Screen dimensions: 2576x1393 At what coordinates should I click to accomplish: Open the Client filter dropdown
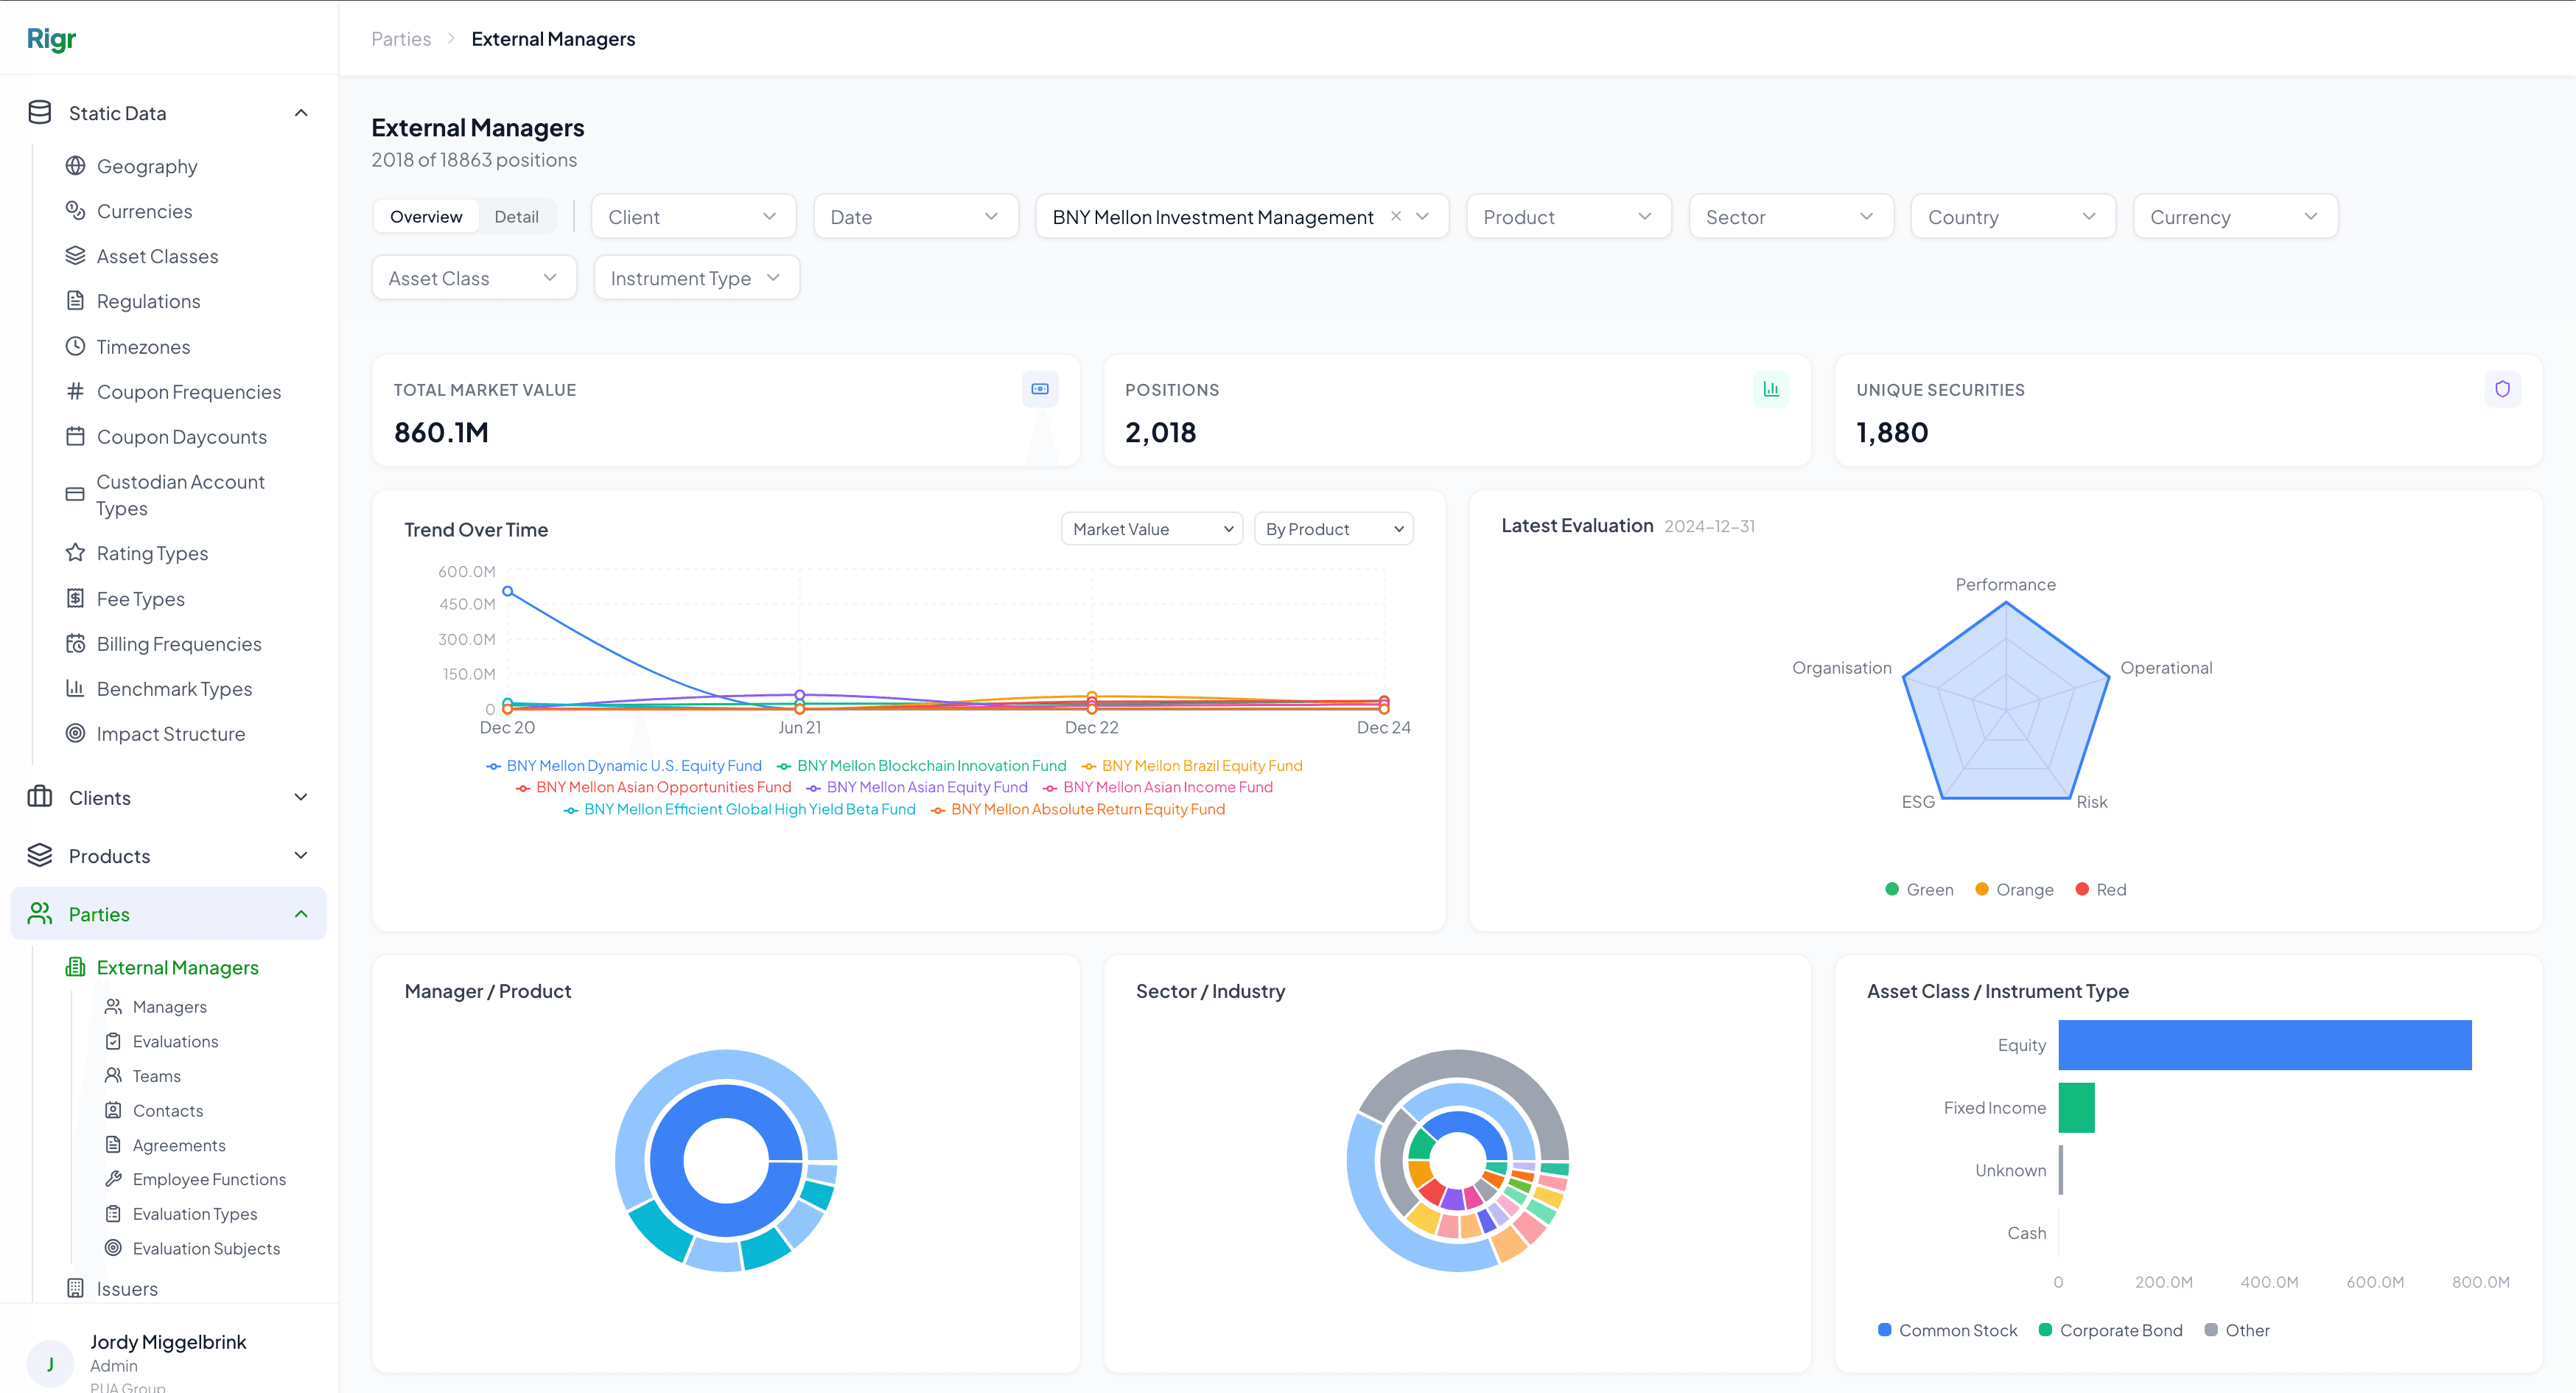point(693,217)
